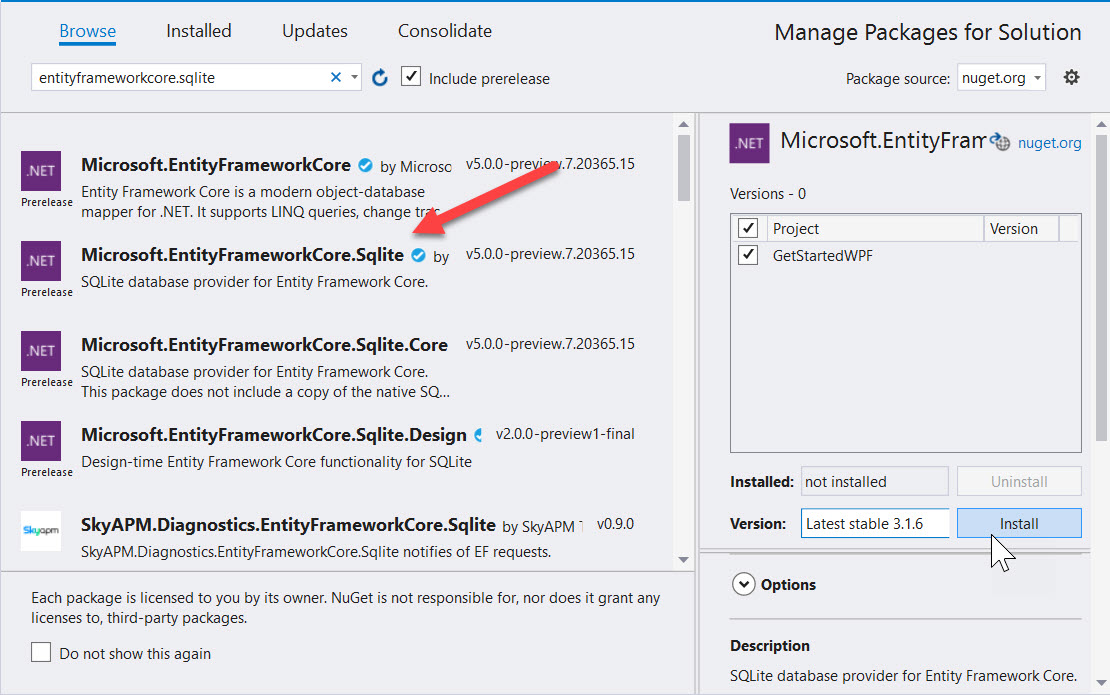Image resolution: width=1110 pixels, height=695 pixels.
Task: Click the Install button
Action: (1019, 522)
